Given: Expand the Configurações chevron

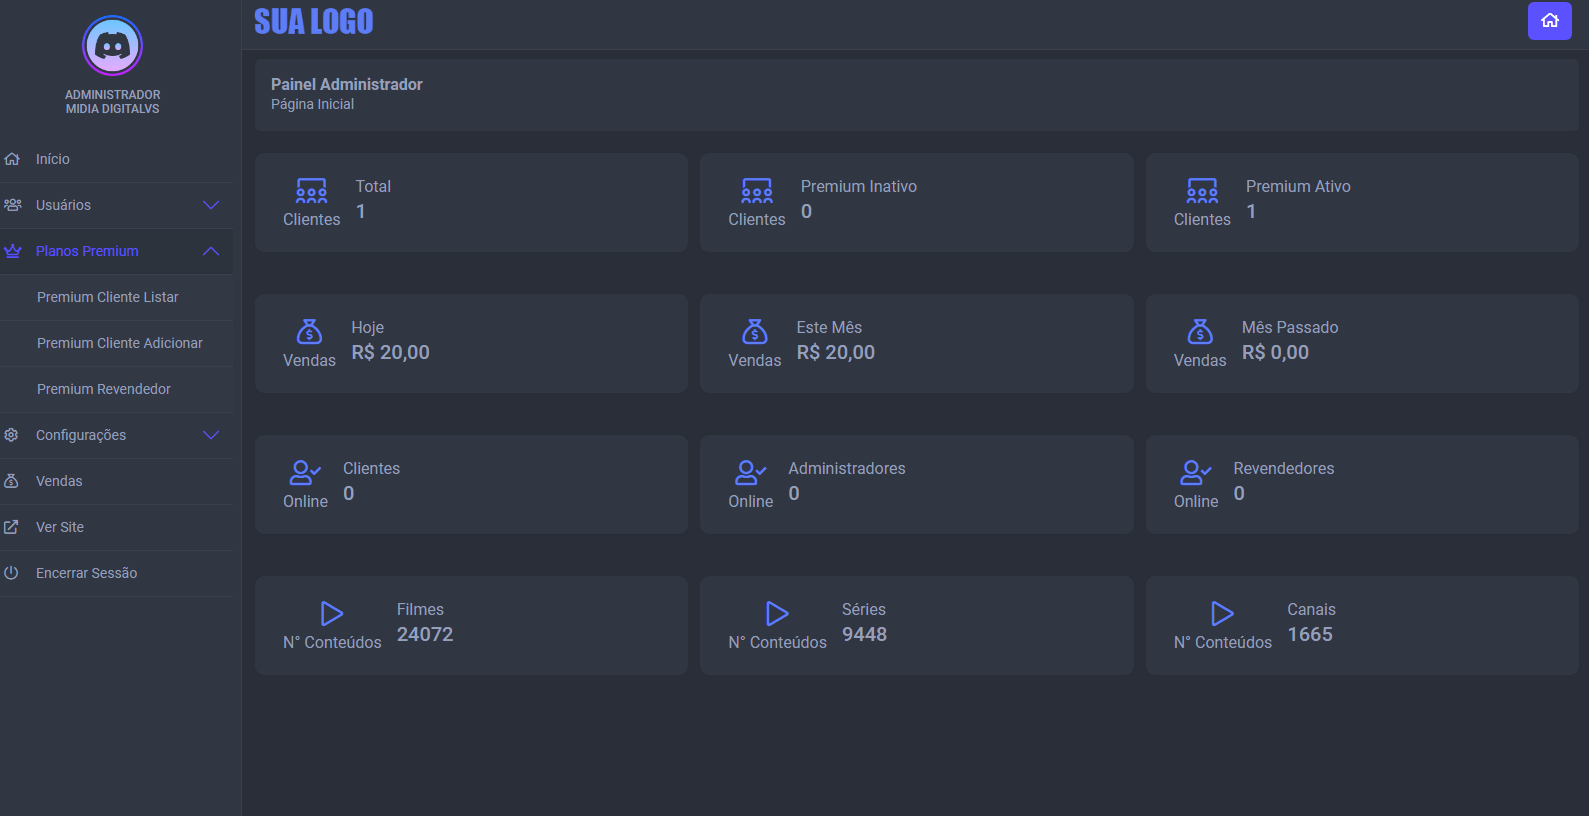Looking at the screenshot, I should pos(211,435).
